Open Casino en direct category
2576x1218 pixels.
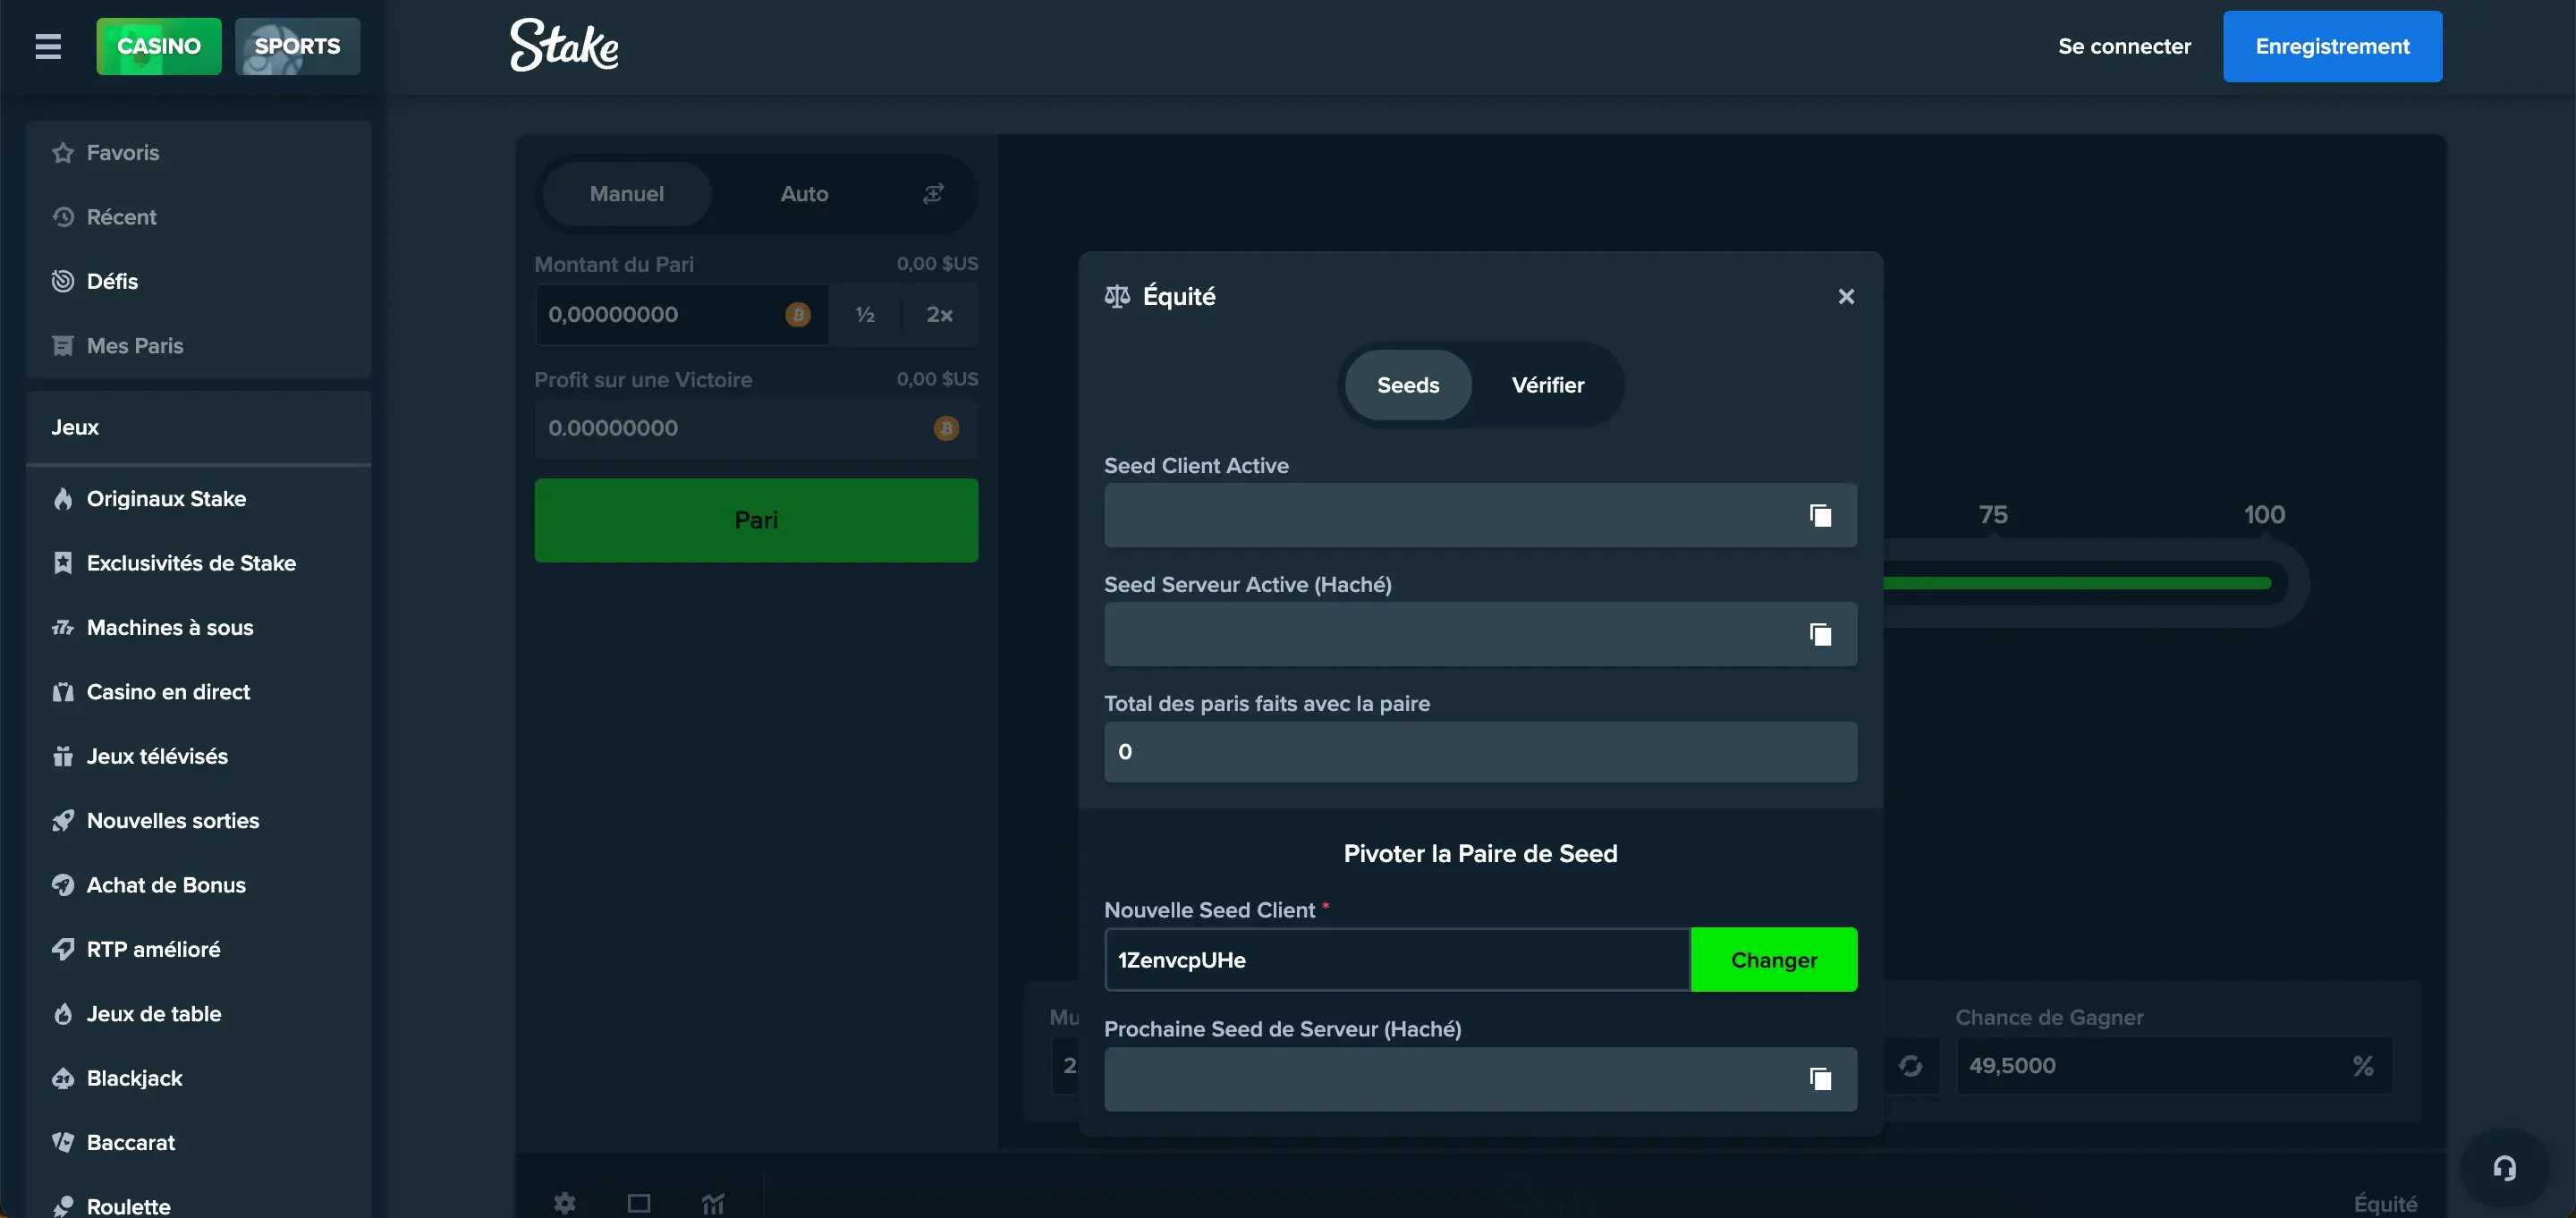point(199,692)
